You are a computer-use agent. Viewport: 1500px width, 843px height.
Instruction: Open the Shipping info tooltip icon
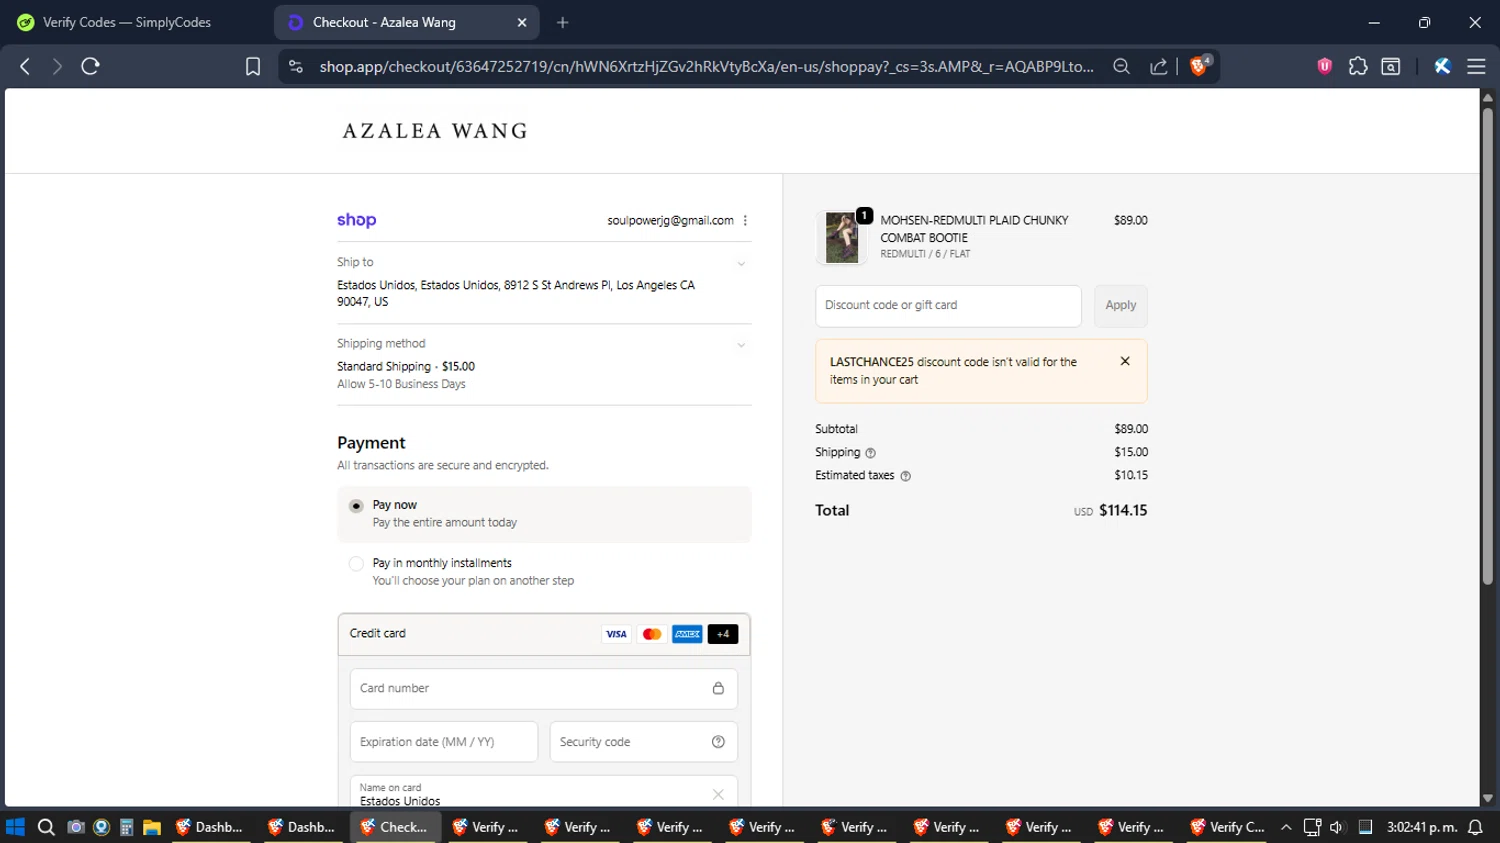coord(870,453)
